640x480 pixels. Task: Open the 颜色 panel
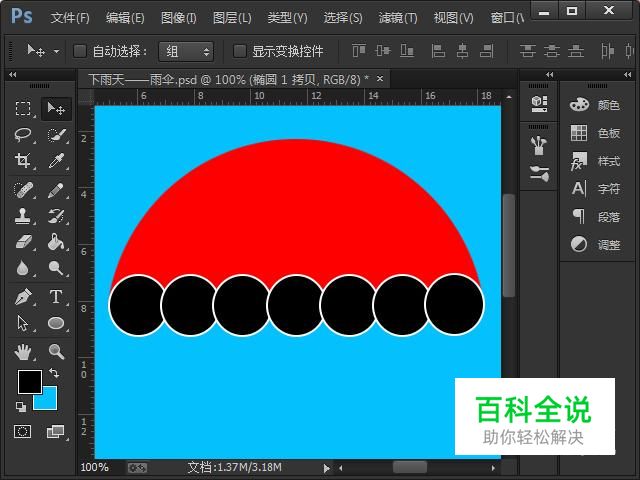tap(595, 105)
